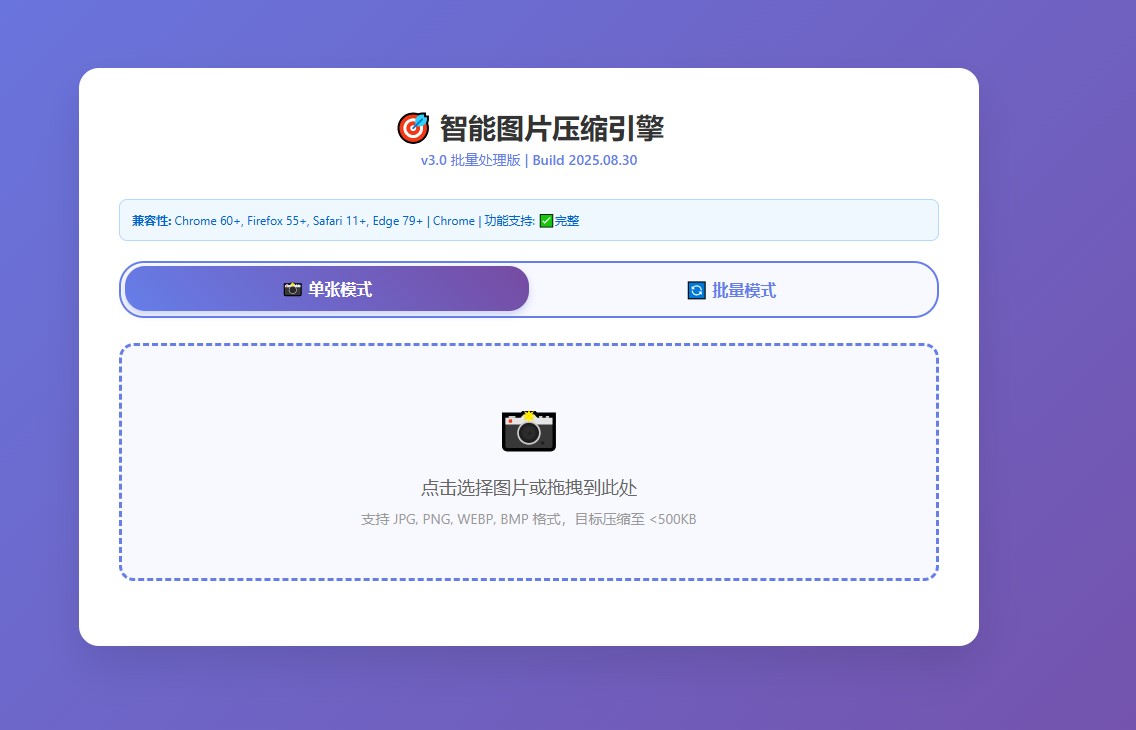The width and height of the screenshot is (1136, 730).
Task: Click the Firefox 55+ text in banner
Action: point(277,221)
